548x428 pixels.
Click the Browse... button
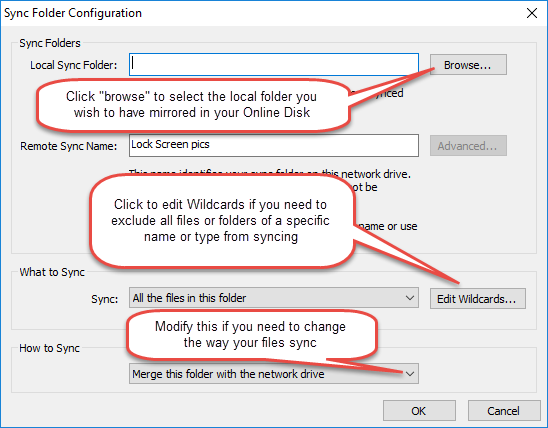tap(468, 65)
